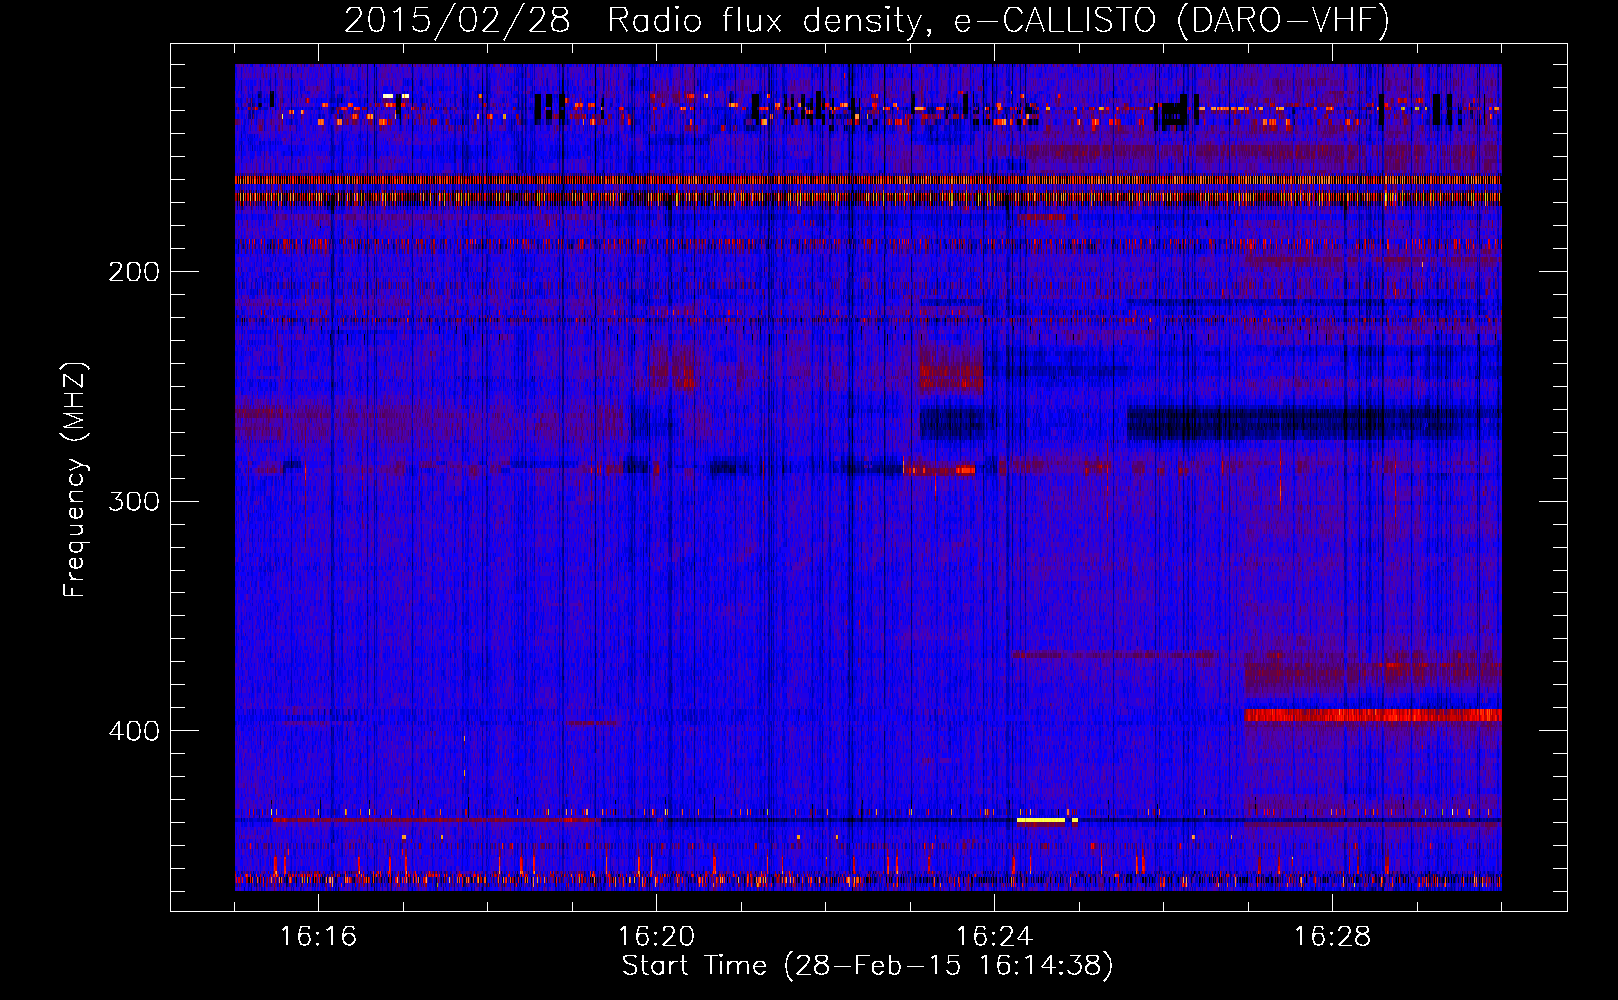Click the short yellow streak near 16:24

point(1041,820)
